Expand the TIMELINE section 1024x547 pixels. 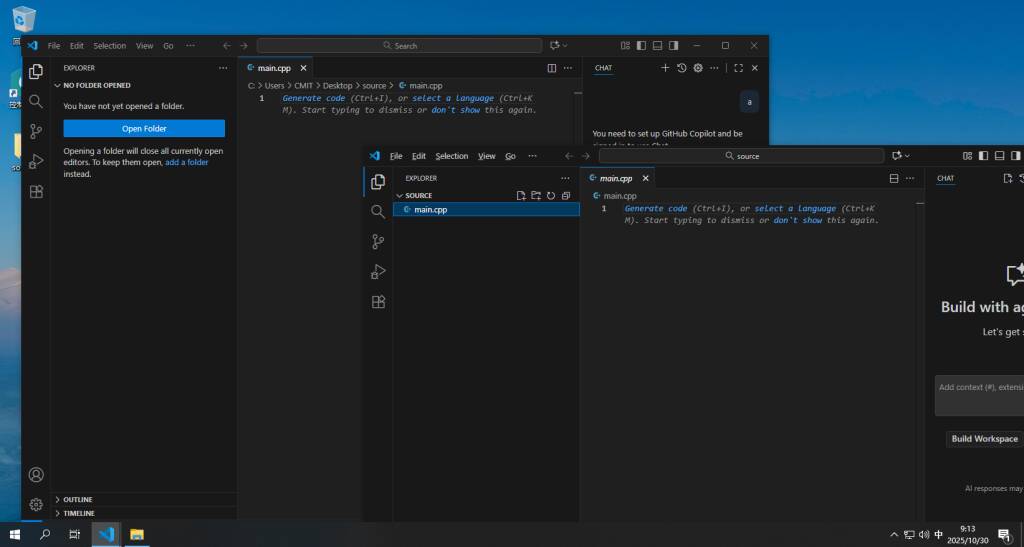78,513
